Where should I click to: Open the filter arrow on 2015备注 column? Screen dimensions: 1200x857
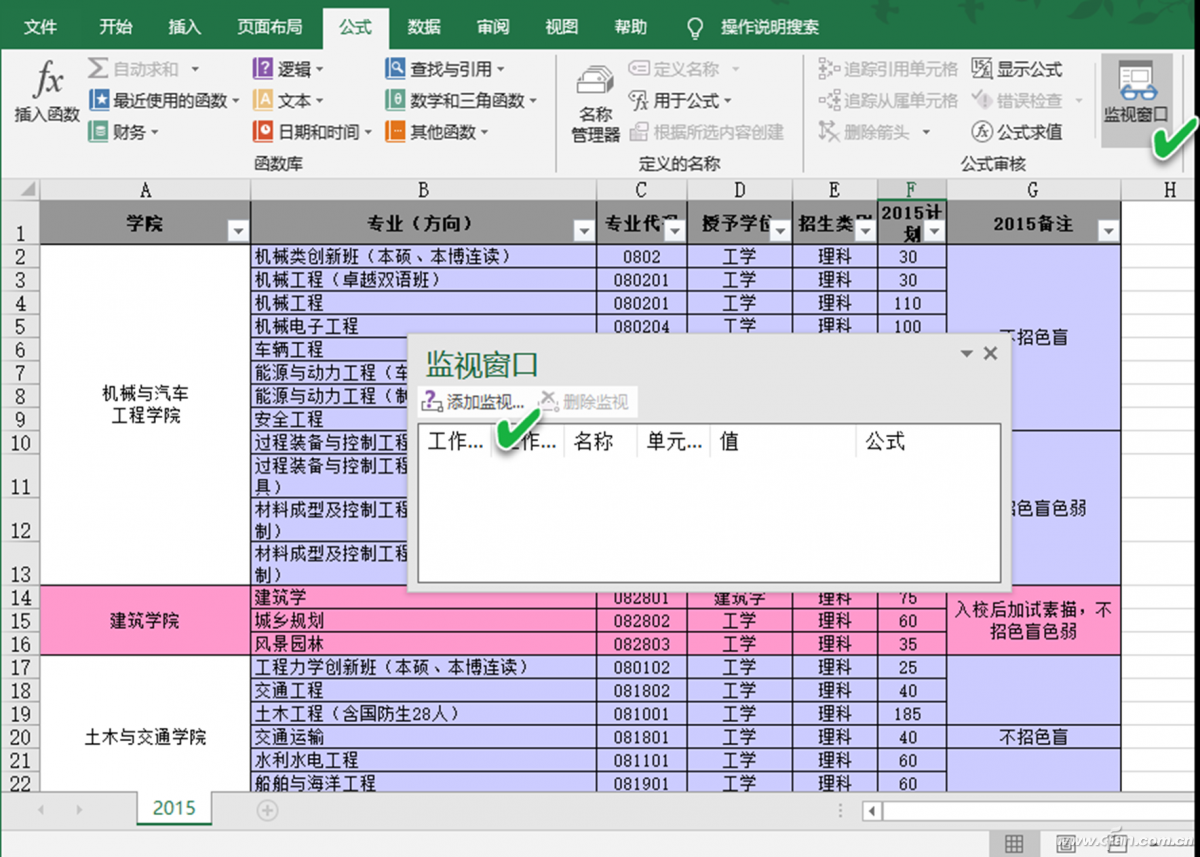click(1107, 230)
